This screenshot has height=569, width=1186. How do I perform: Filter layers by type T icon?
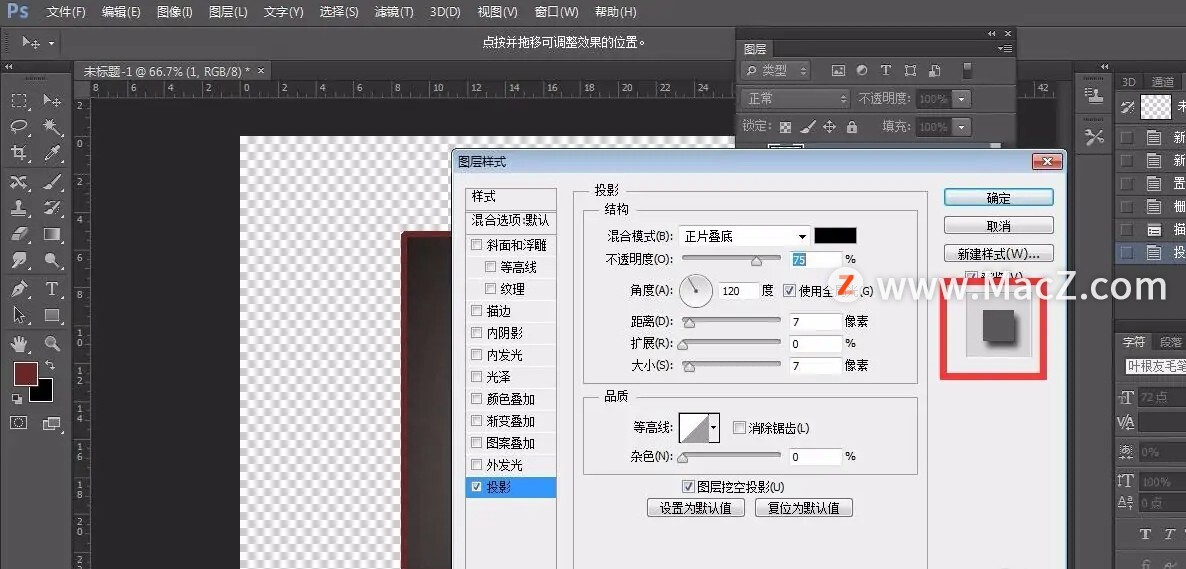click(886, 70)
